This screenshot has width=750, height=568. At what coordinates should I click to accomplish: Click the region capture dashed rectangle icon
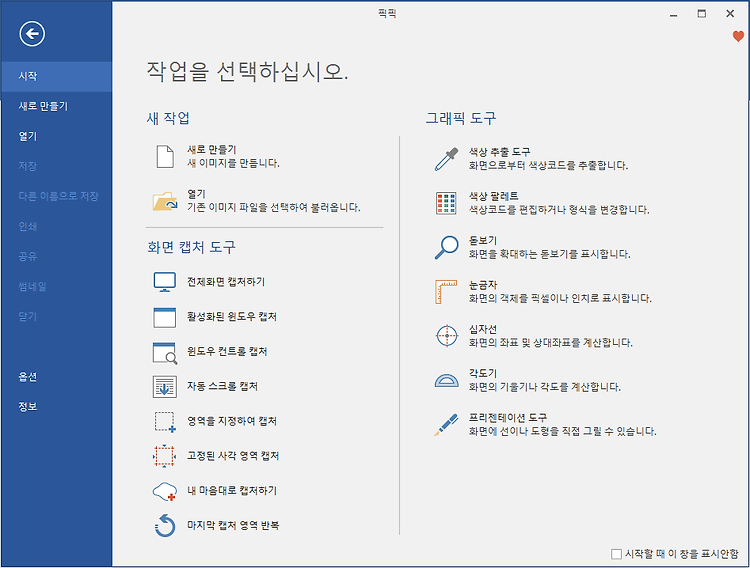(x=165, y=422)
